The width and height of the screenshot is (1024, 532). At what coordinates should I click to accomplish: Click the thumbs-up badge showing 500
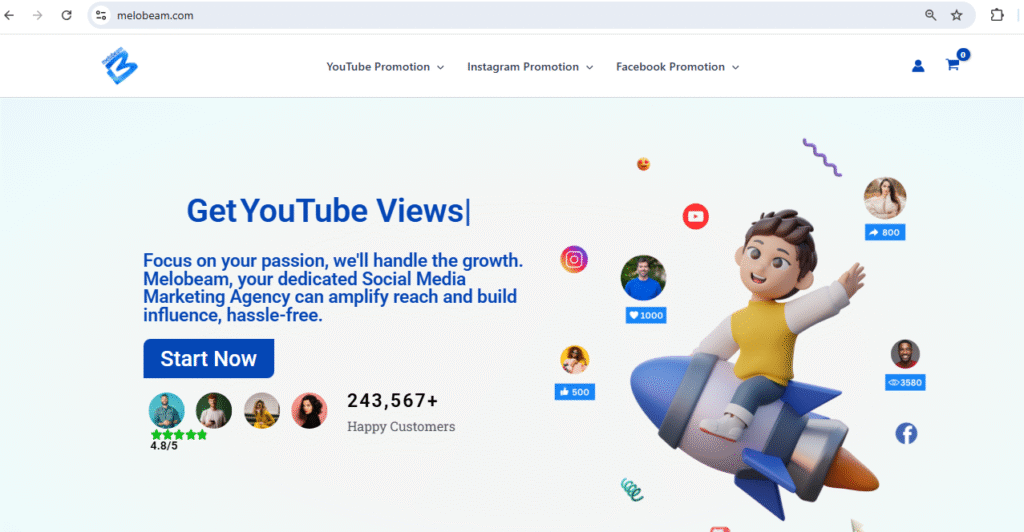click(x=575, y=392)
